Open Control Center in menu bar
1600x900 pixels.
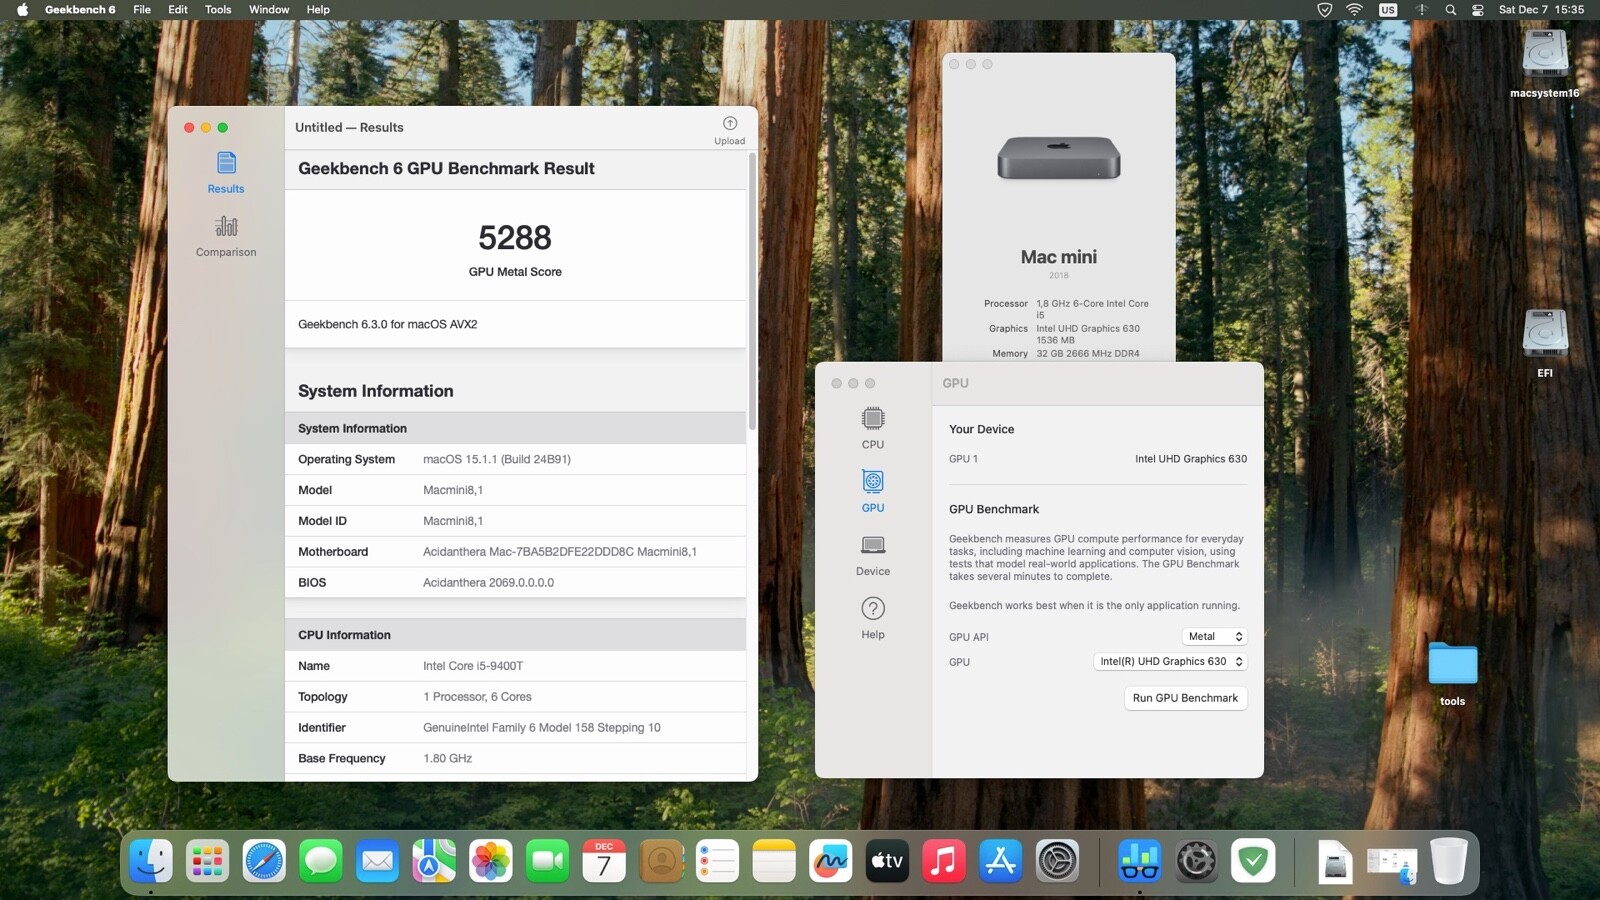1478,10
